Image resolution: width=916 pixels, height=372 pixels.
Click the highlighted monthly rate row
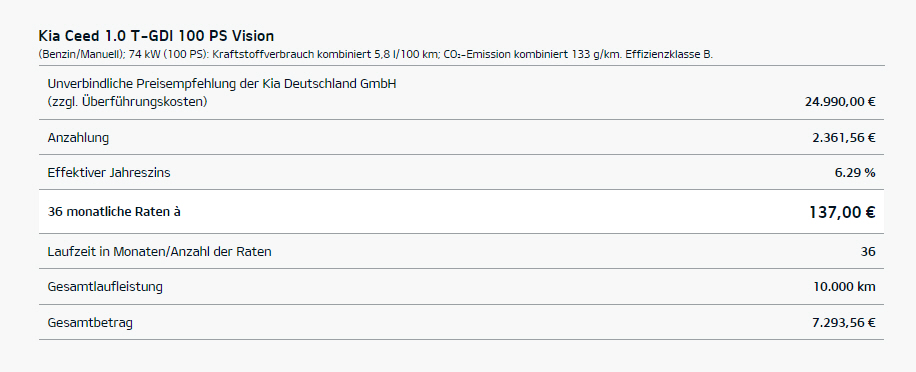point(462,211)
